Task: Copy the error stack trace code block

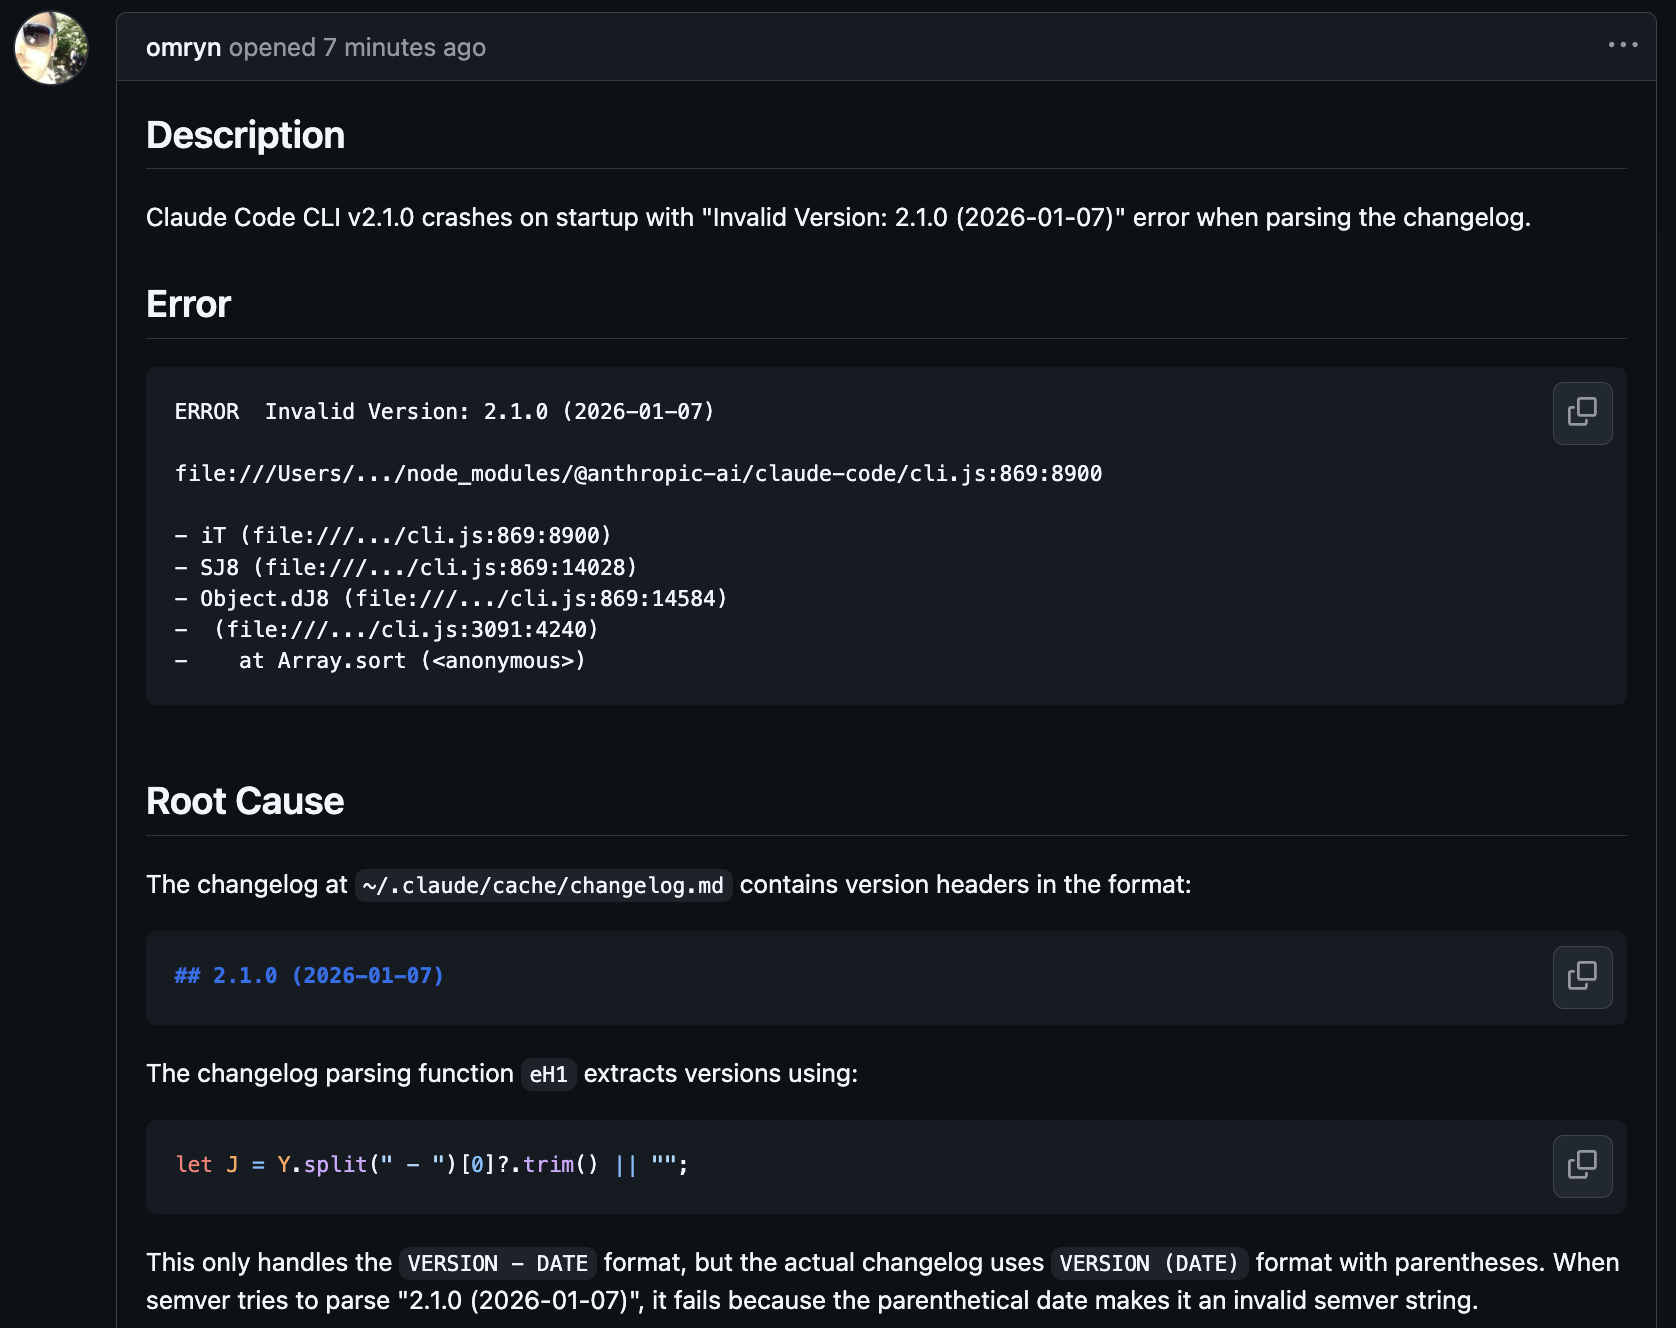Action: pos(1582,412)
